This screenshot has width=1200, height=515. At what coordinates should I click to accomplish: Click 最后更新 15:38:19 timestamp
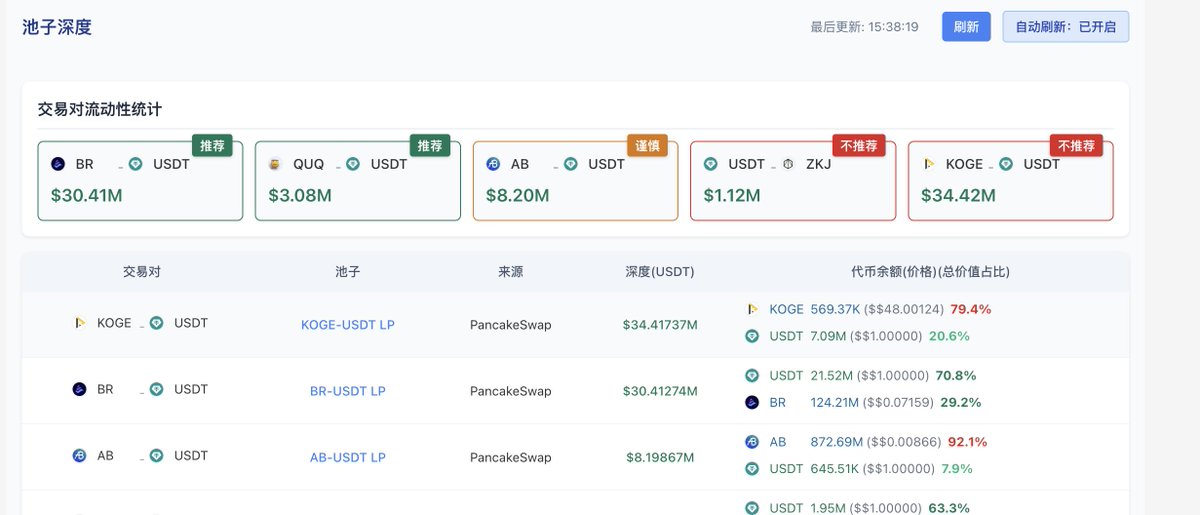coord(864,27)
